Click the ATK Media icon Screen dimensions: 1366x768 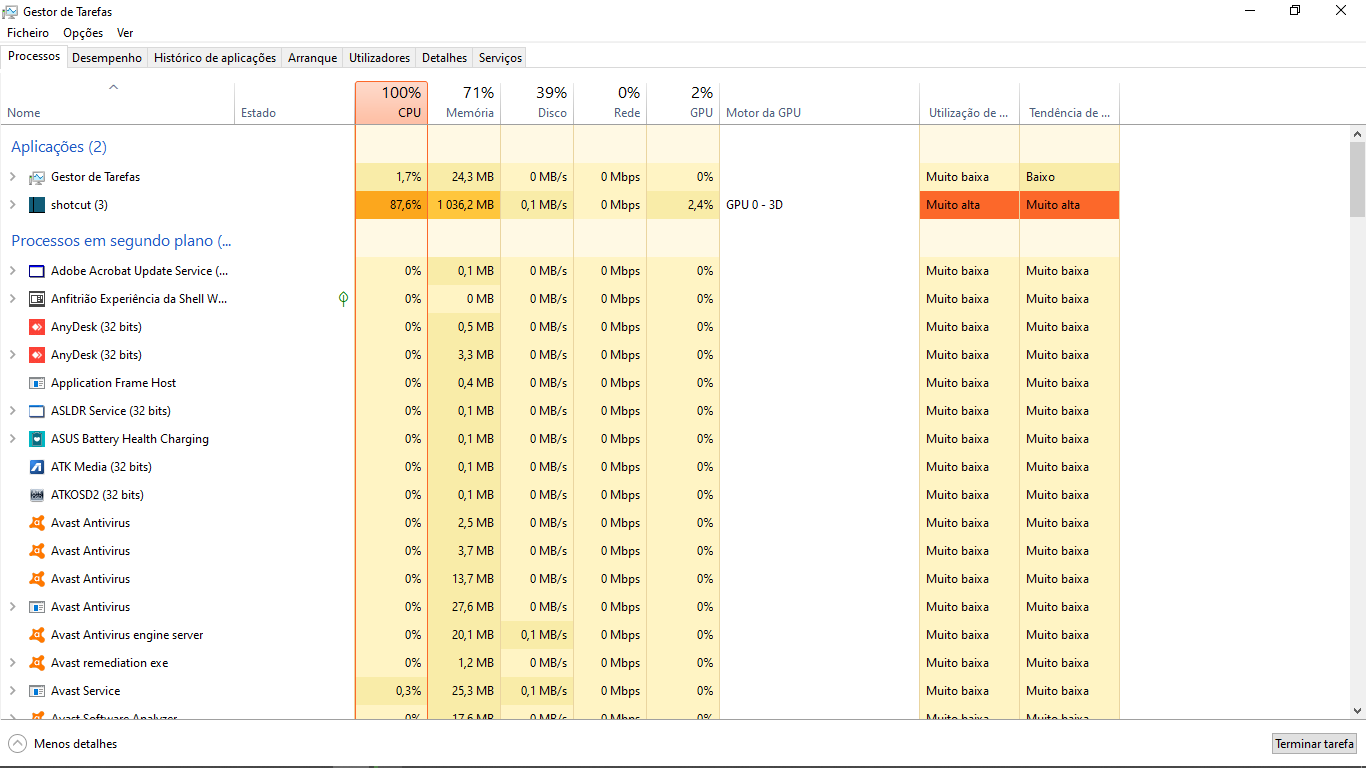[x=37, y=467]
